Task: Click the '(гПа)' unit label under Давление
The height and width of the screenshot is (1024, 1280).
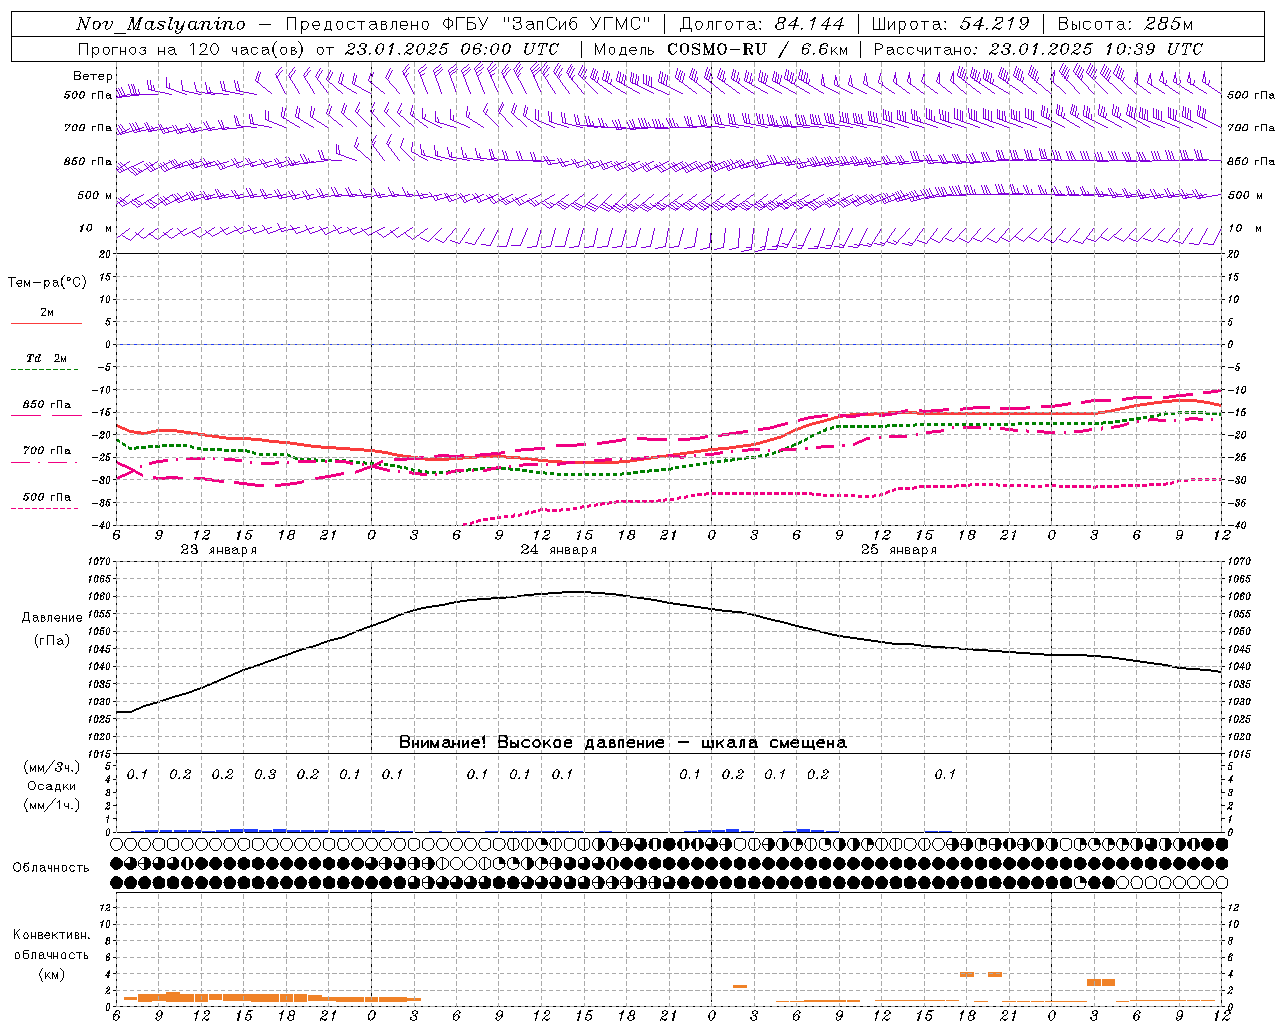Action: tap(52, 641)
